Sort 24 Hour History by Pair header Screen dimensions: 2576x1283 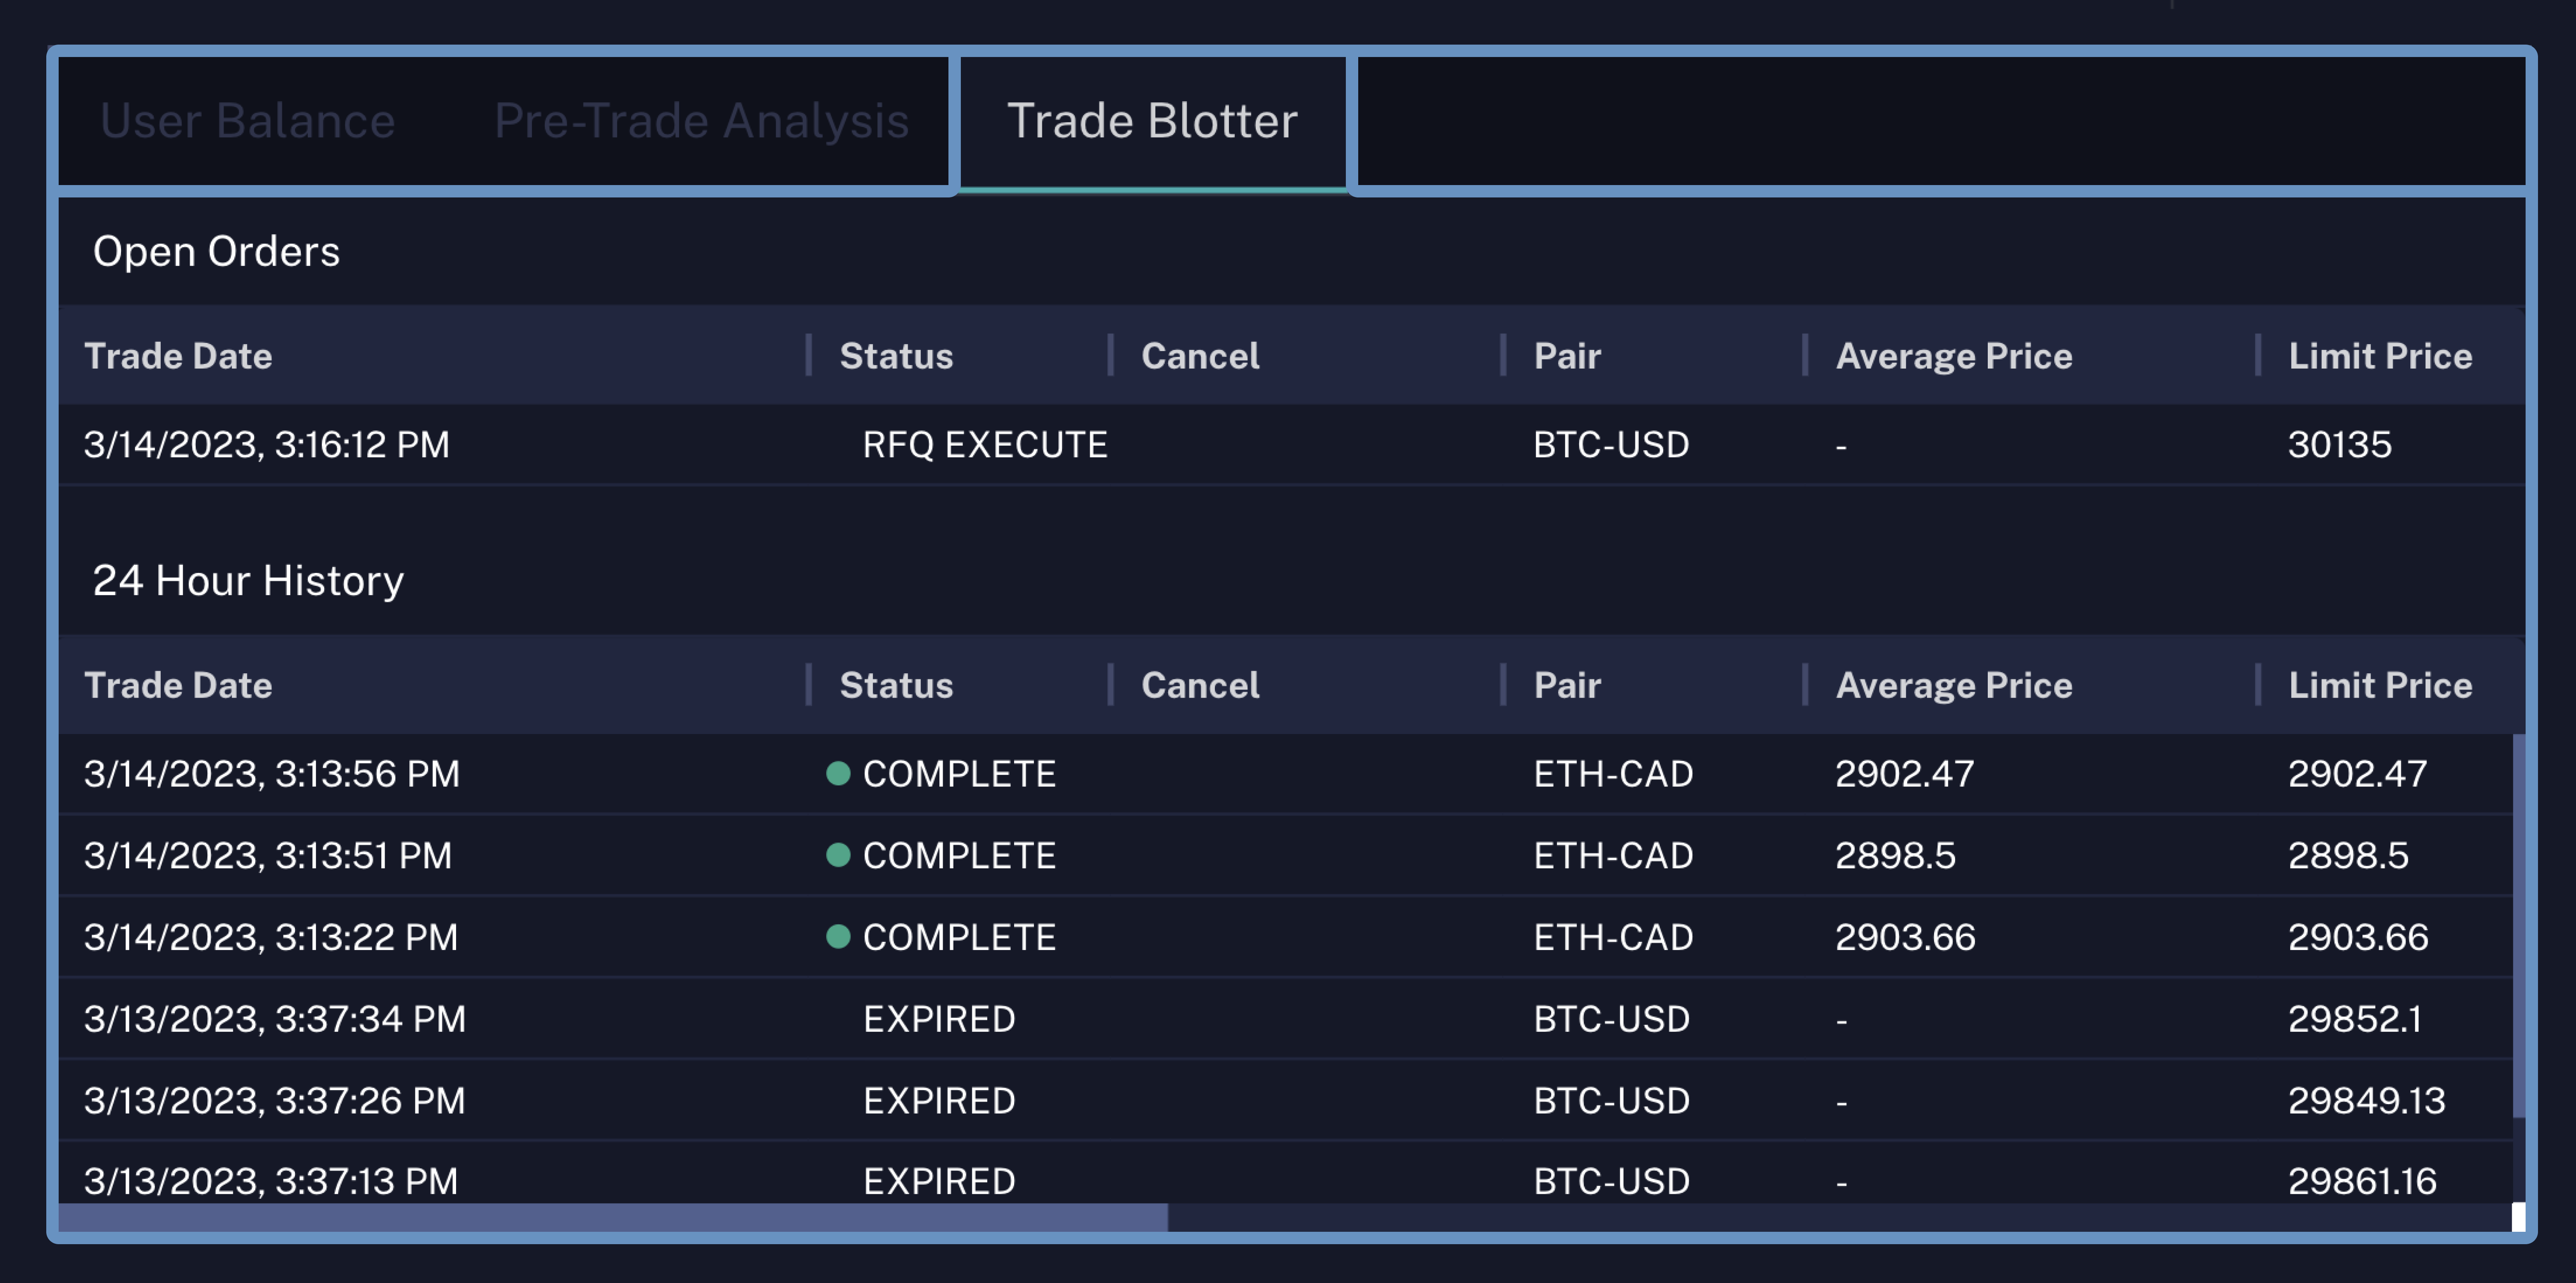click(1567, 685)
